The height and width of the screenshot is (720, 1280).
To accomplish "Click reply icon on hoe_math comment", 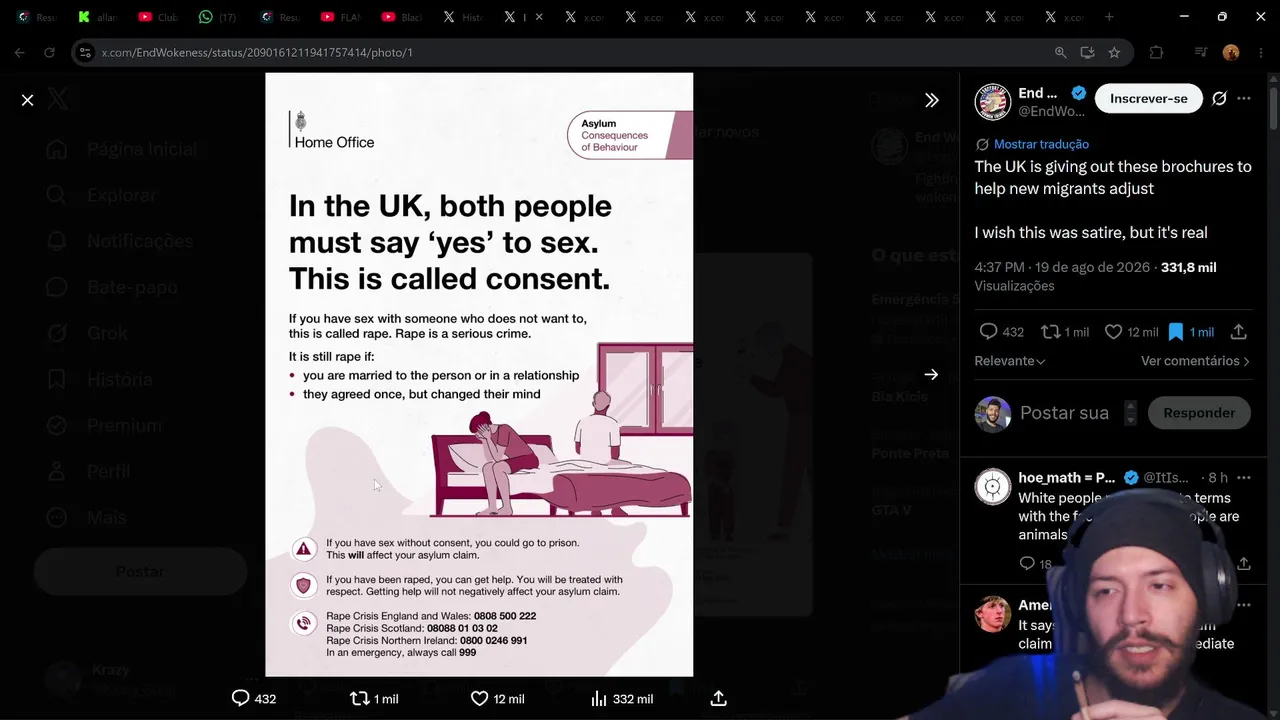I will point(1027,564).
